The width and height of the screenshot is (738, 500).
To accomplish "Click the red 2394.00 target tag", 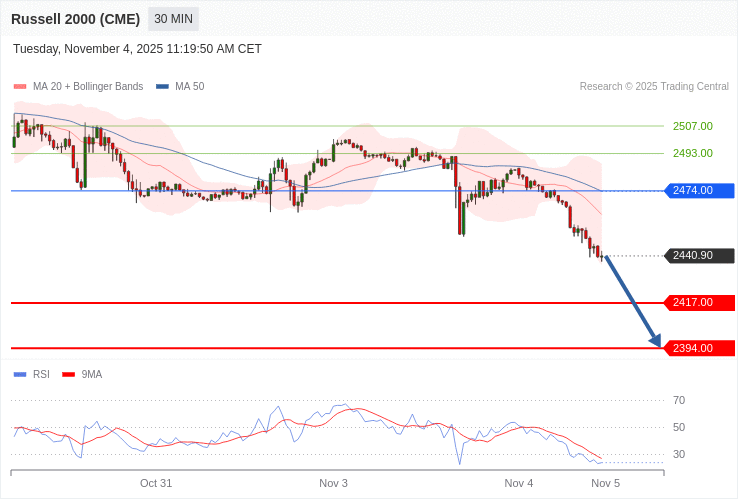I will coord(699,348).
